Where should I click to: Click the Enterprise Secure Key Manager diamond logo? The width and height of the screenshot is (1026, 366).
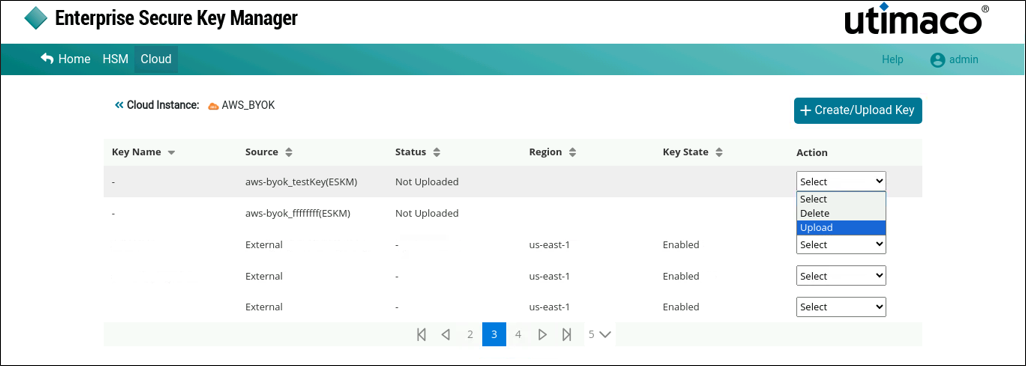(36, 18)
